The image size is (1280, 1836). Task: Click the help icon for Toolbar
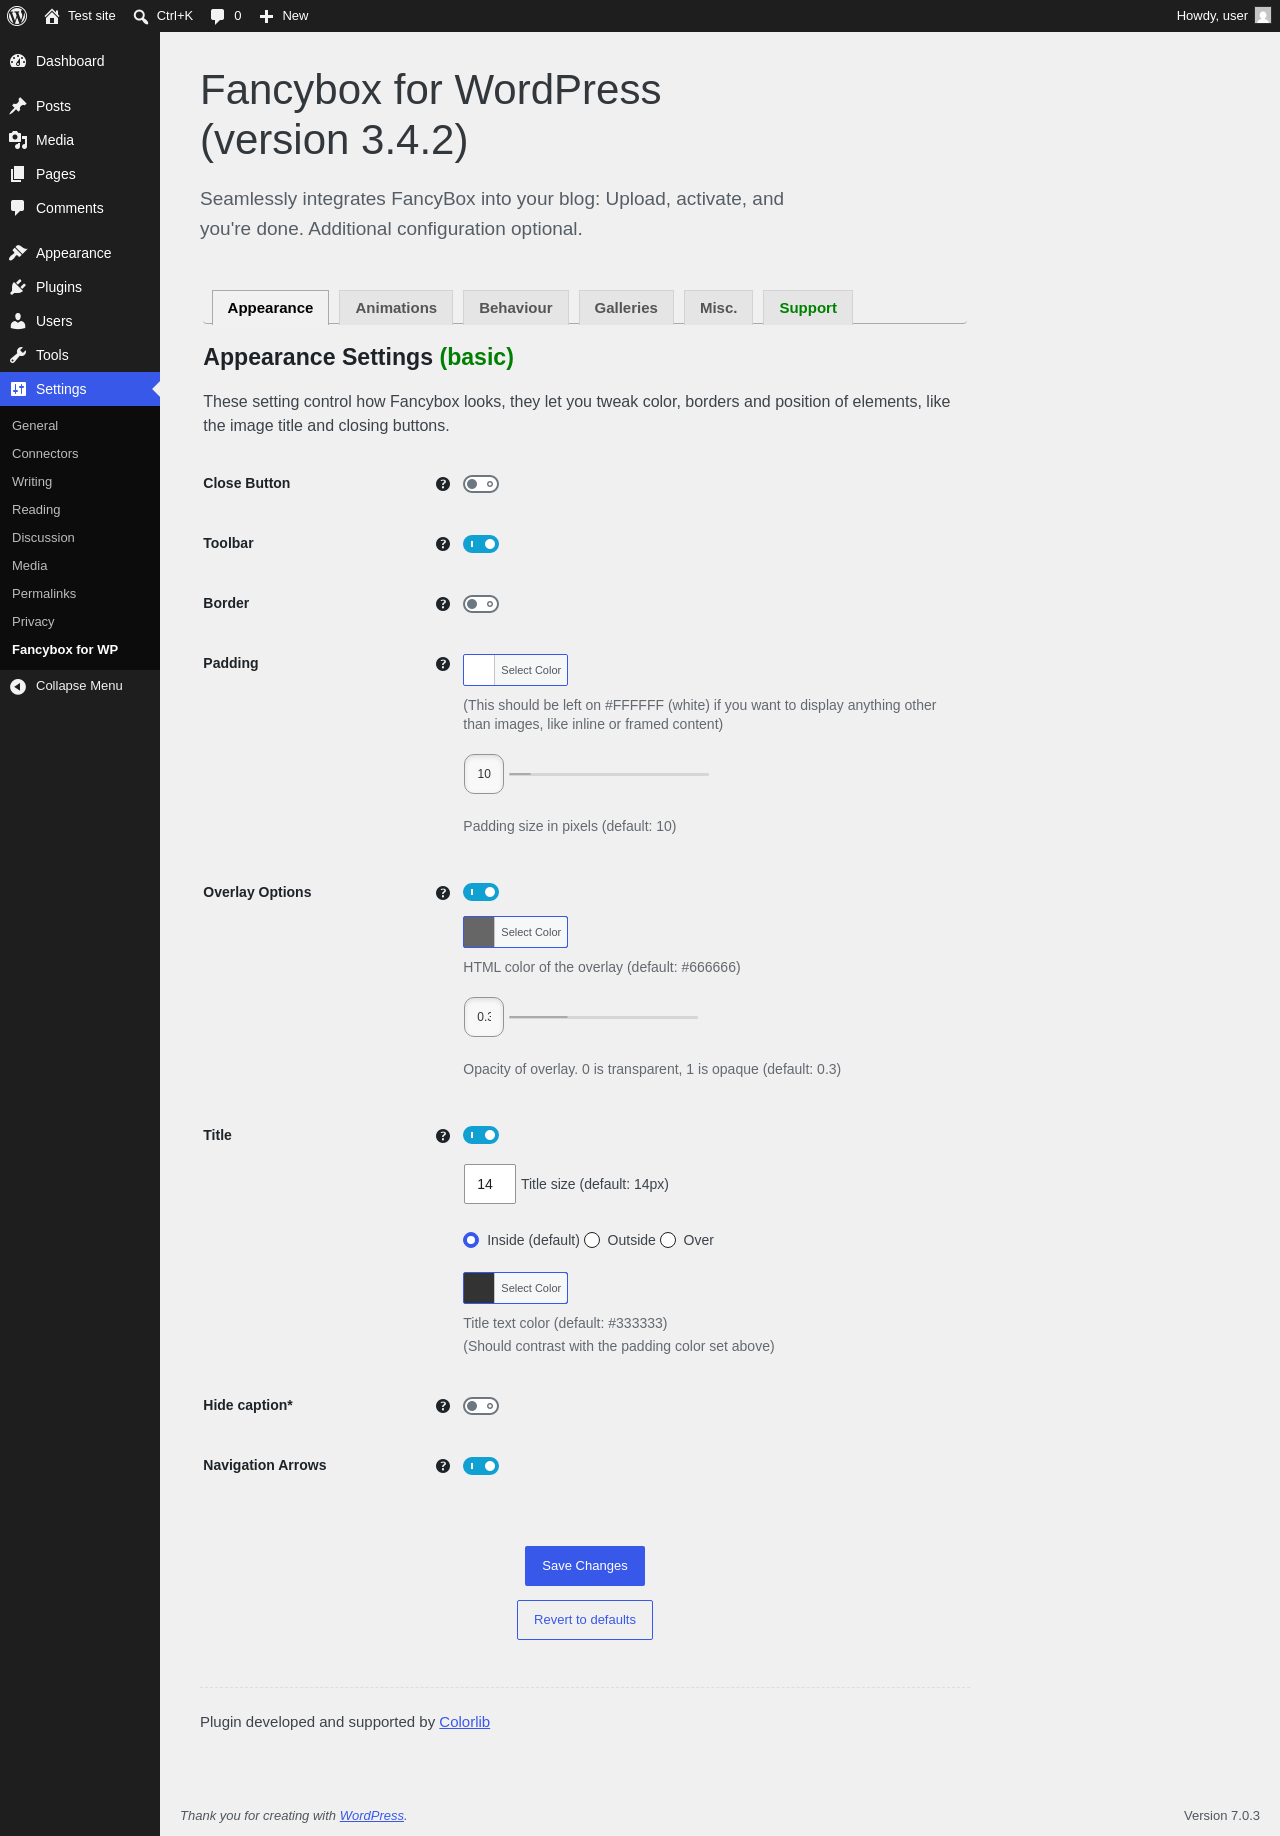pos(443,544)
